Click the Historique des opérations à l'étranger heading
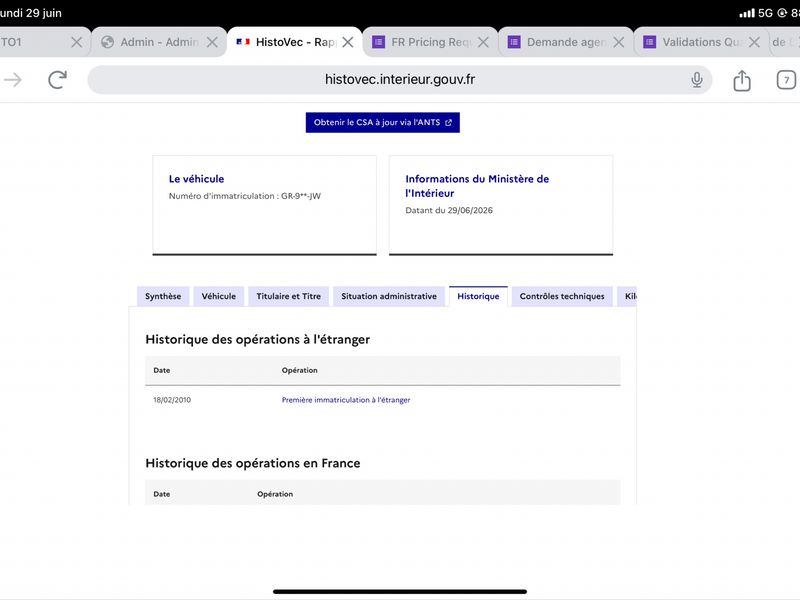 click(258, 339)
